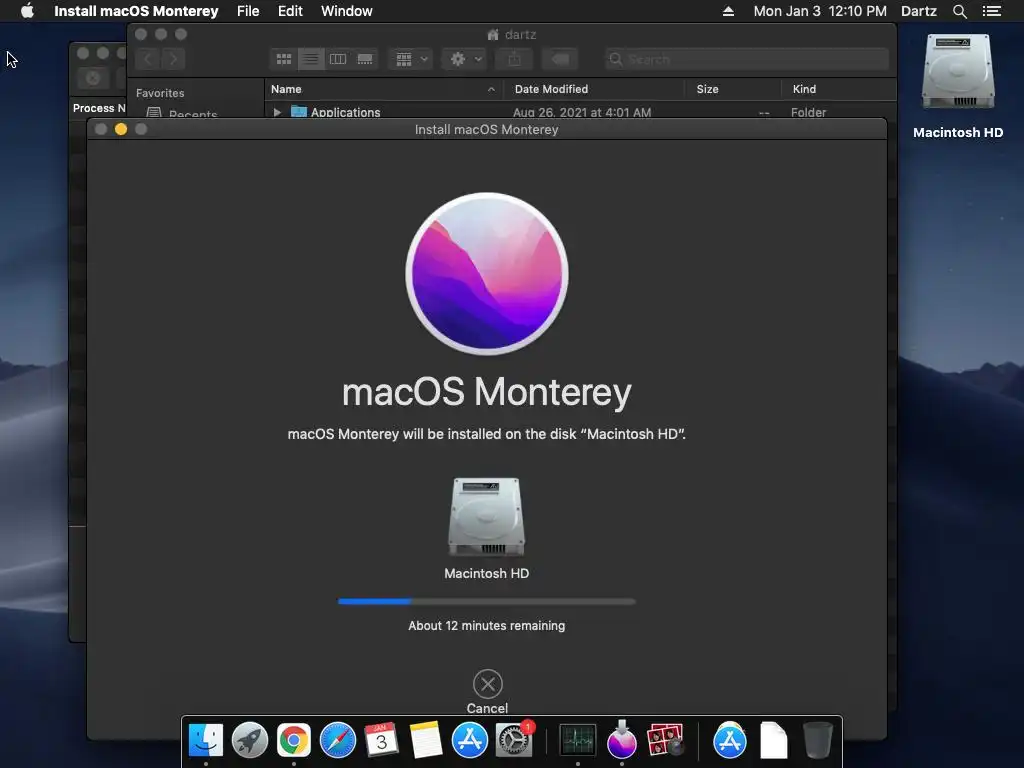
Task: Open Trash from the Dock
Action: [x=817, y=741]
